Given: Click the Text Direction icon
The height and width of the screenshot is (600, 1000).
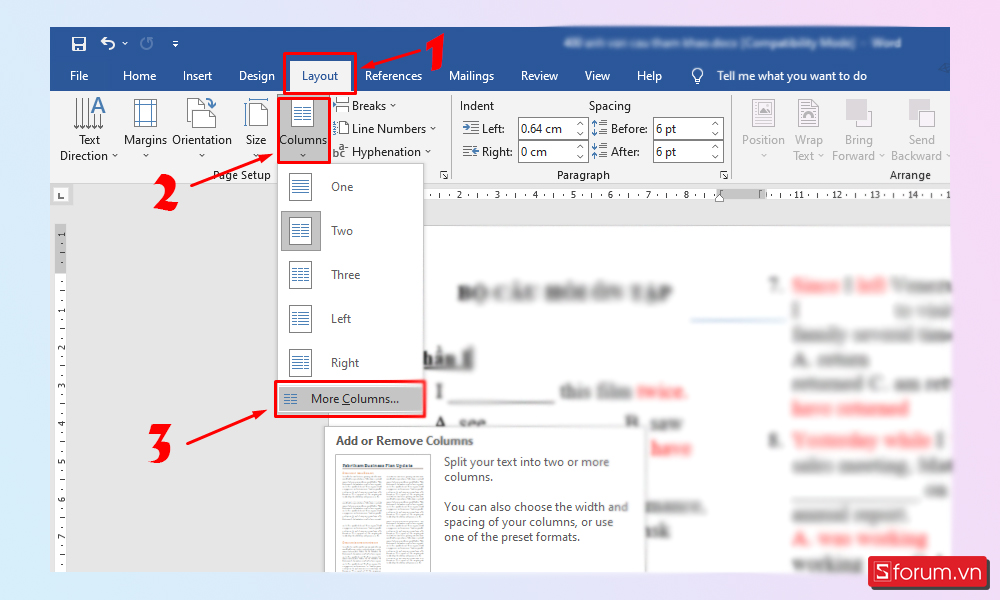Looking at the screenshot, I should point(89,113).
